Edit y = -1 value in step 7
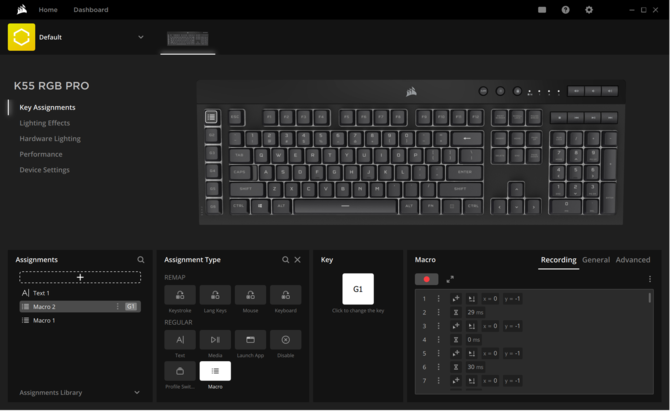This screenshot has height=411, width=670. click(512, 381)
